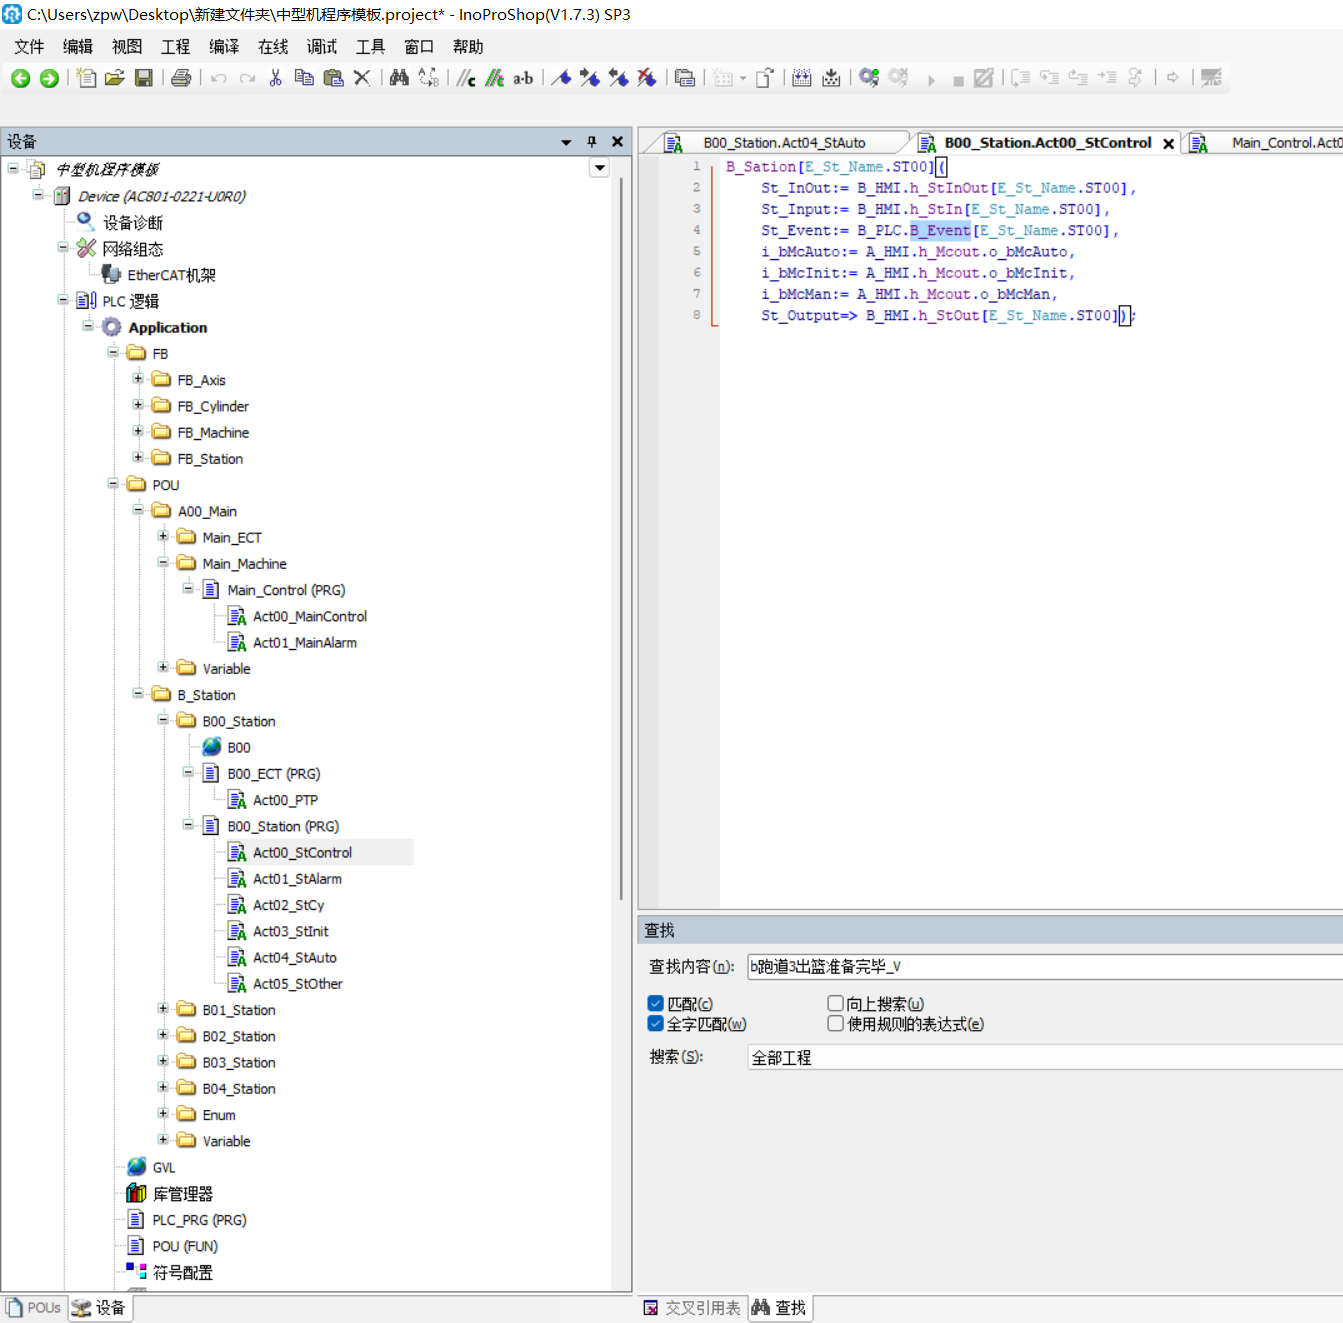The image size is (1343, 1323).
Task: Paste using the clipboard icon
Action: 333,78
